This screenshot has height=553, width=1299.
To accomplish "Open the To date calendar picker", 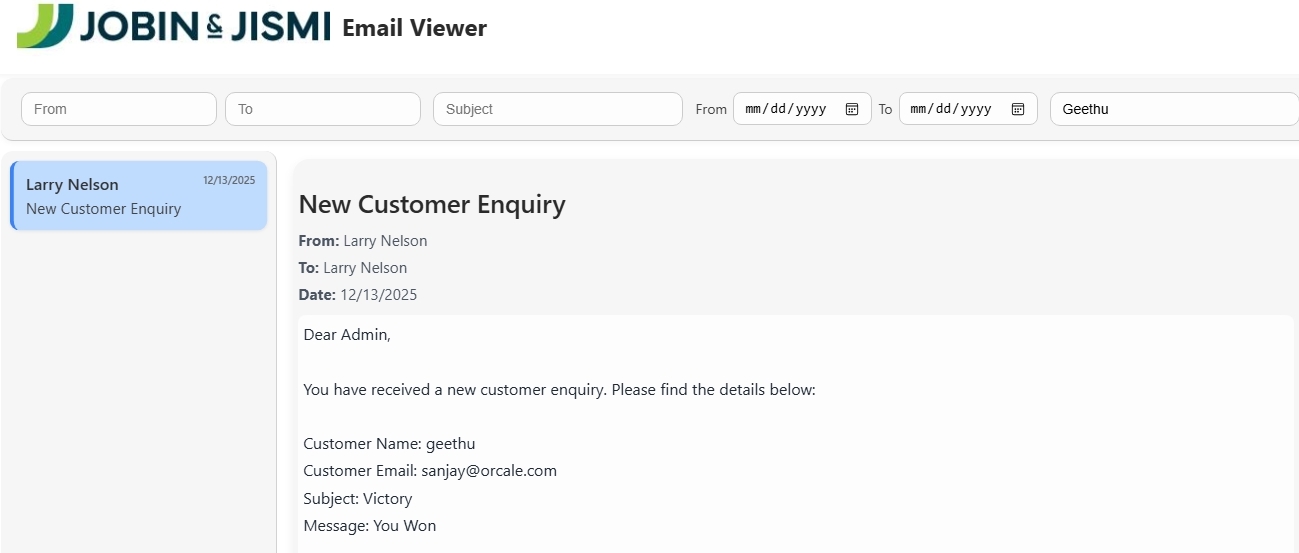I will [1018, 109].
